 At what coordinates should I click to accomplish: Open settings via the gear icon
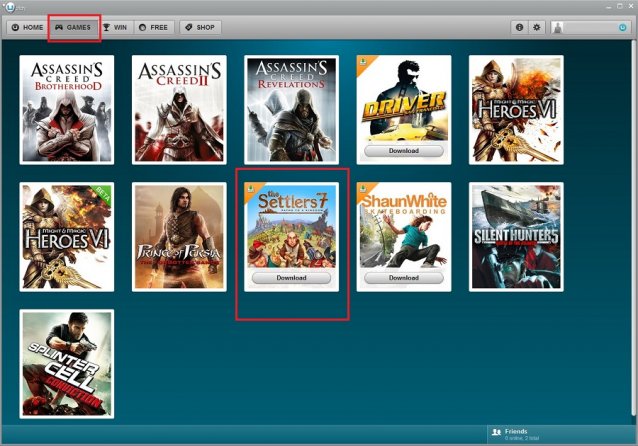click(x=537, y=27)
